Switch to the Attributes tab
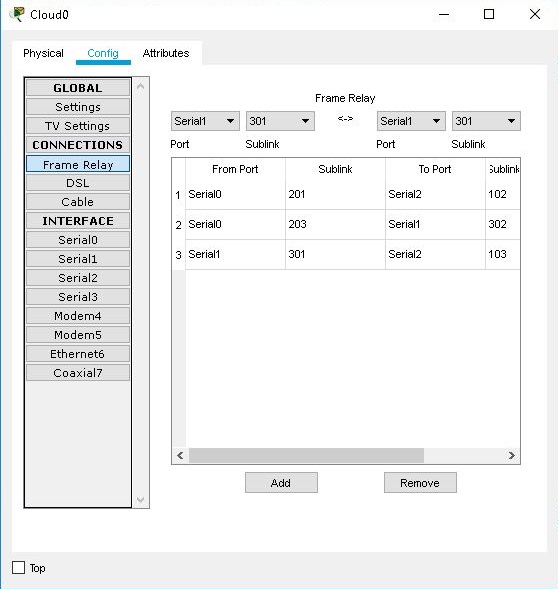 (166, 53)
